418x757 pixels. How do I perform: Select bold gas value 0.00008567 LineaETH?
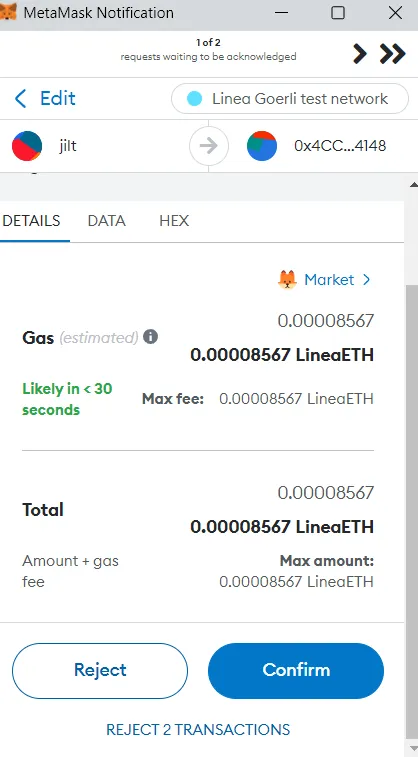click(x=282, y=355)
